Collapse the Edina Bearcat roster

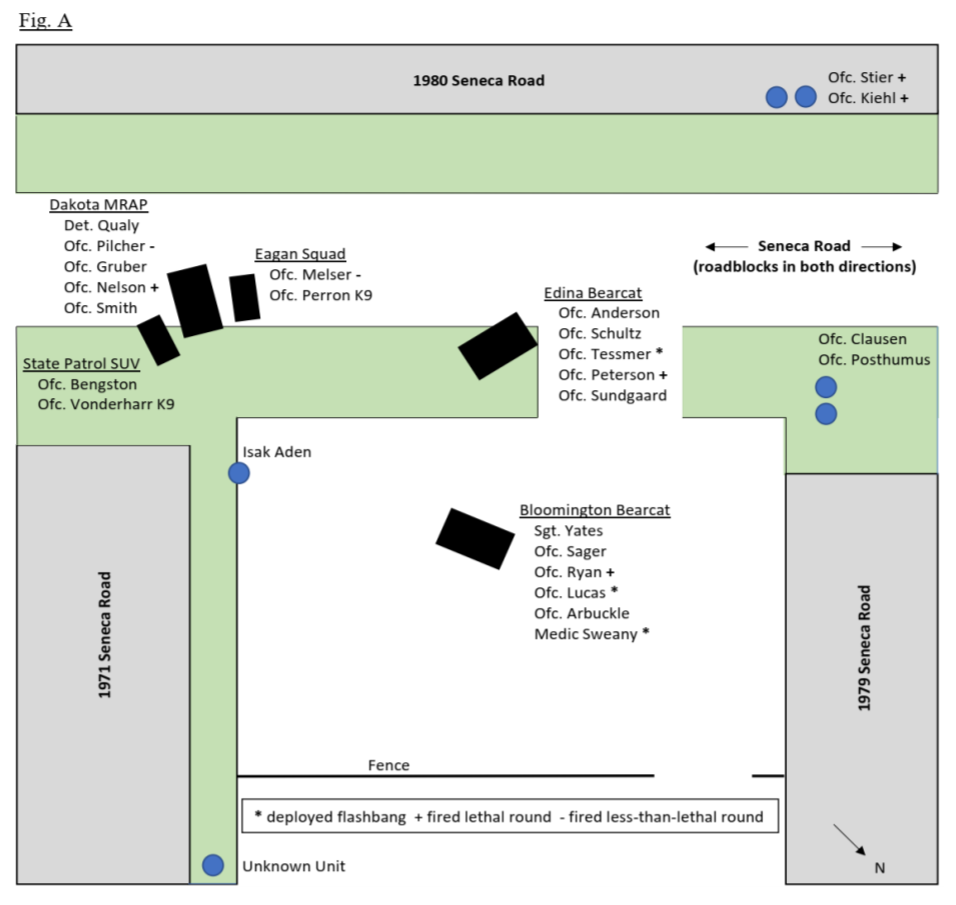(593, 292)
